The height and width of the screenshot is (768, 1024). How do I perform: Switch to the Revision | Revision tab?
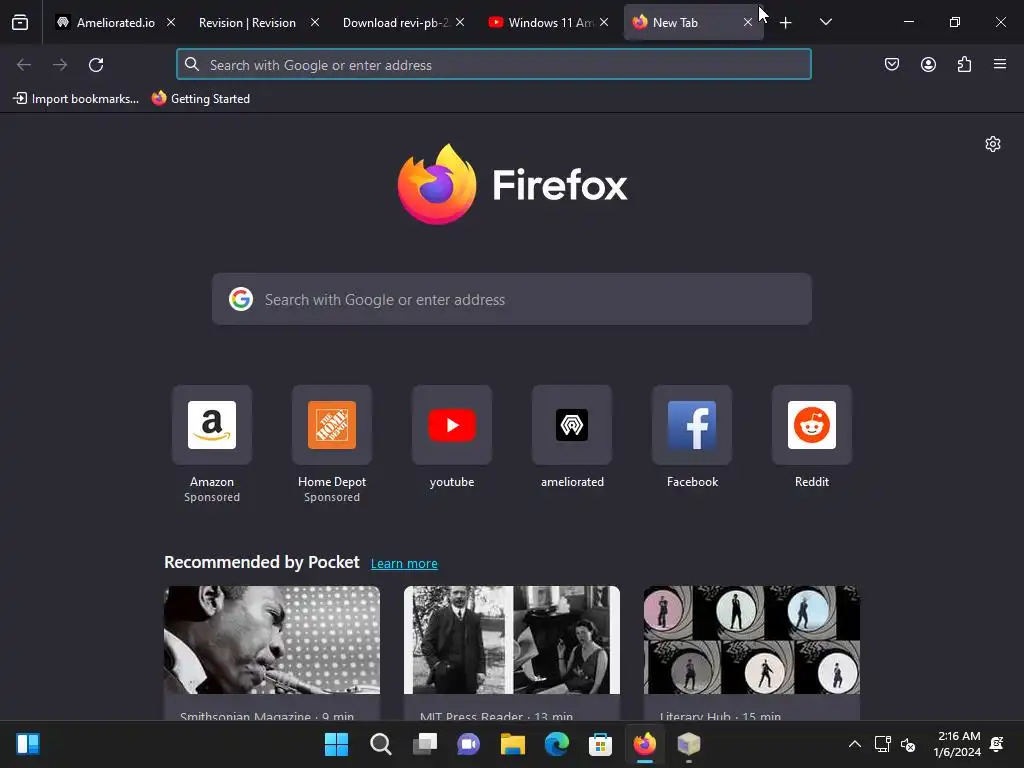(x=259, y=22)
